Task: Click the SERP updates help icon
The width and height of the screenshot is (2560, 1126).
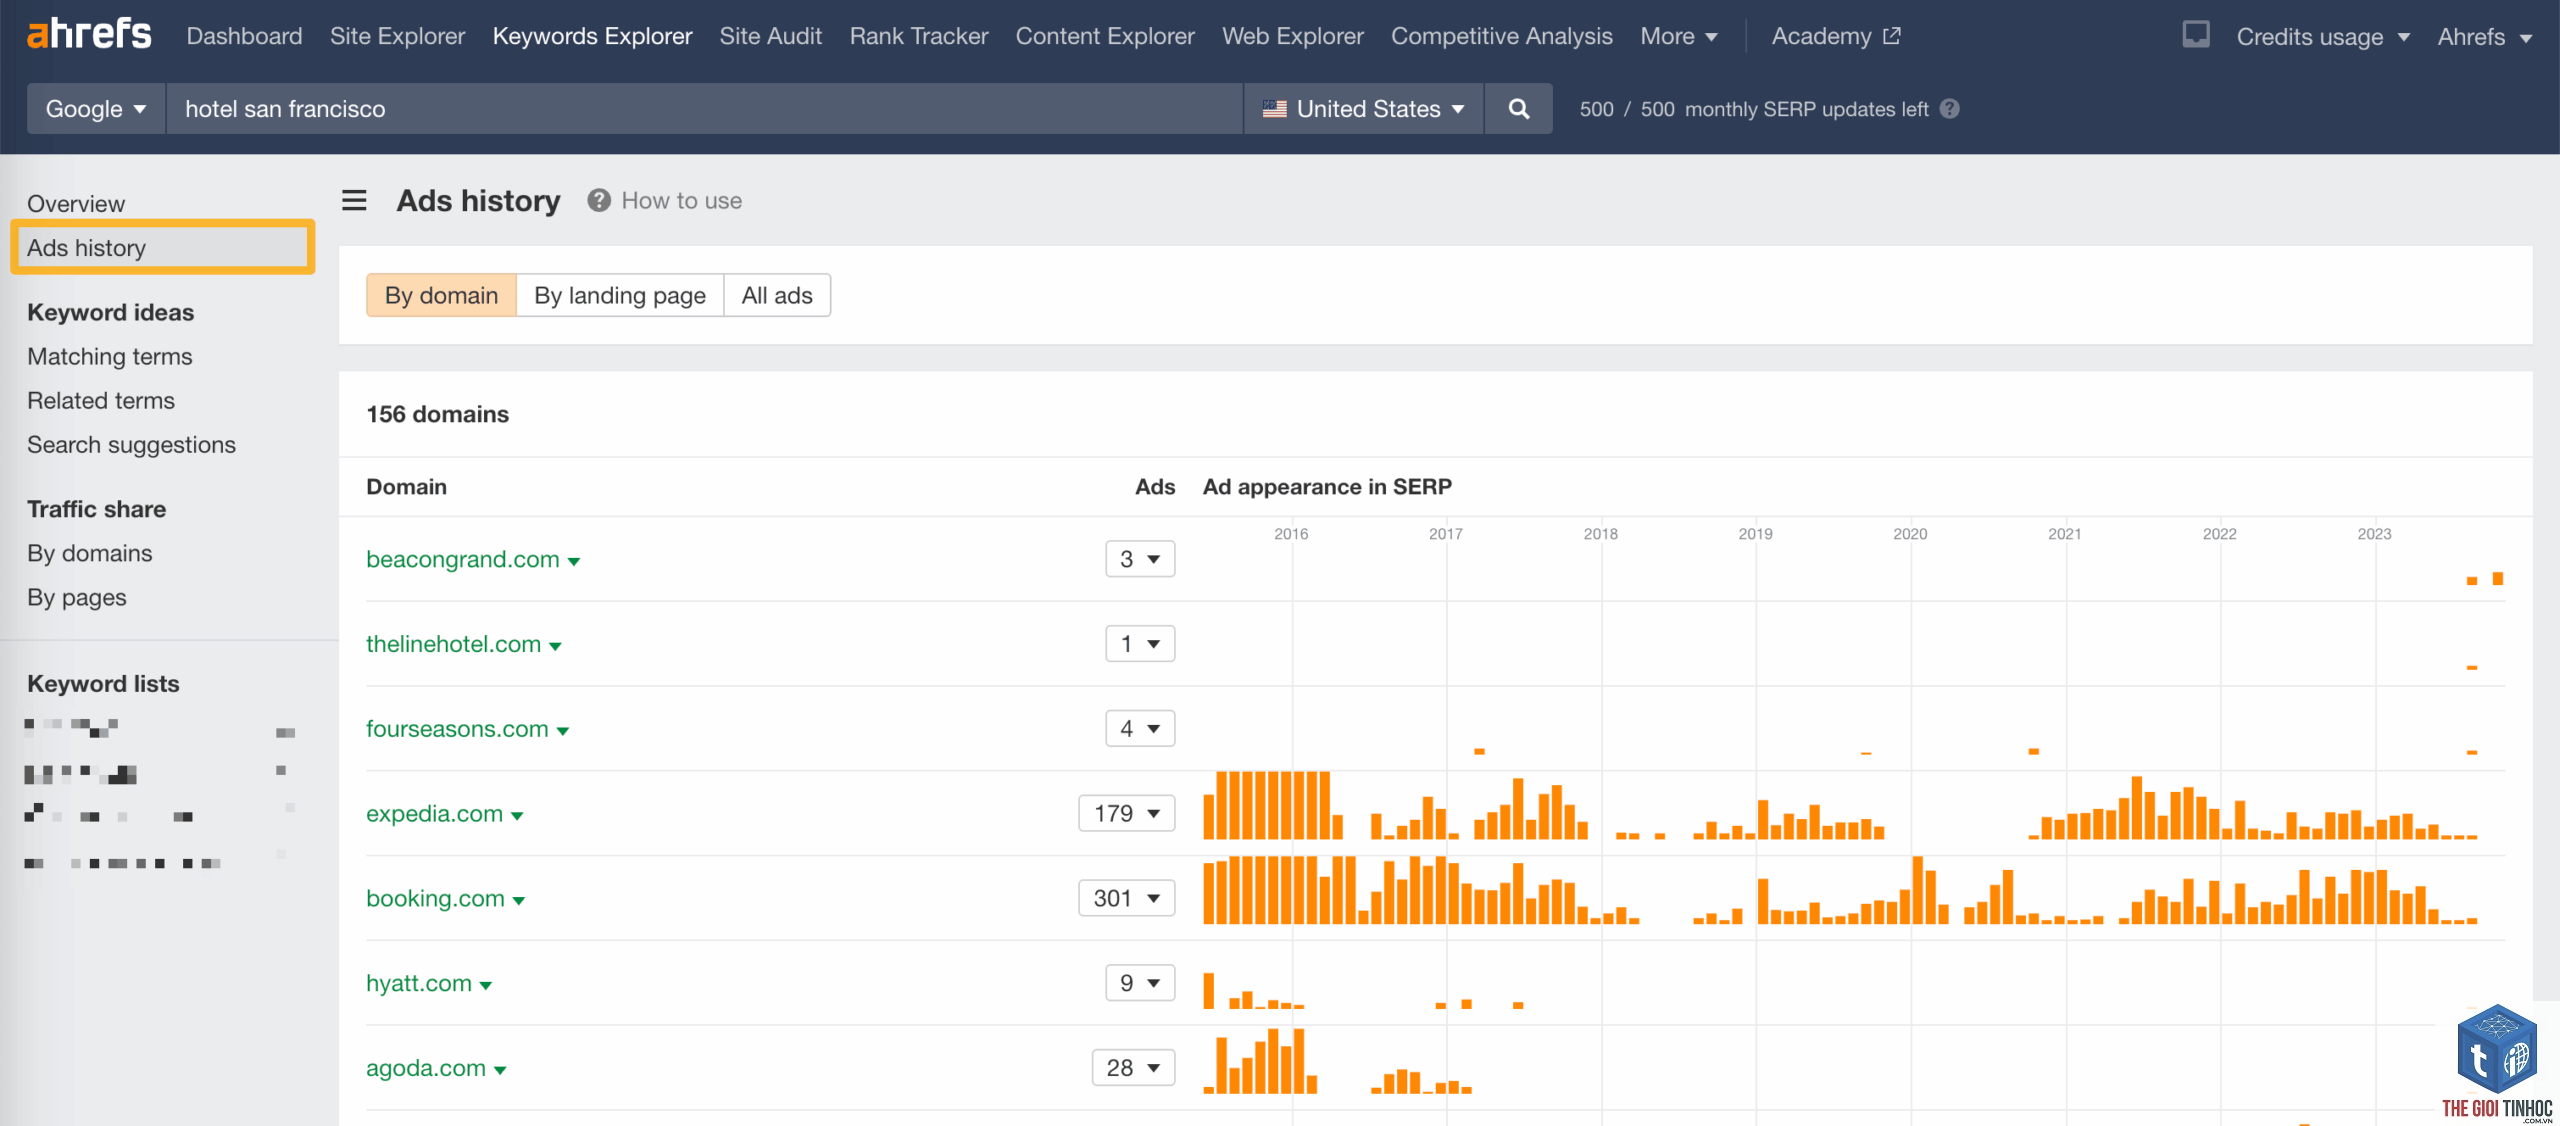Action: 1949,109
